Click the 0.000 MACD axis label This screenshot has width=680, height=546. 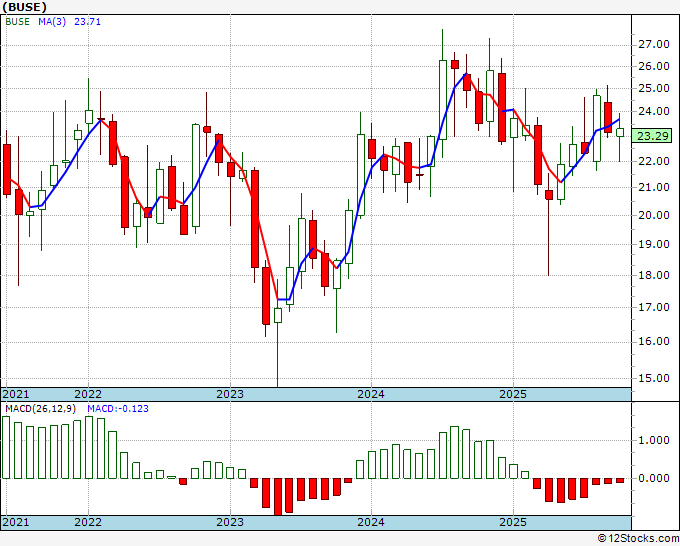(x=654, y=478)
